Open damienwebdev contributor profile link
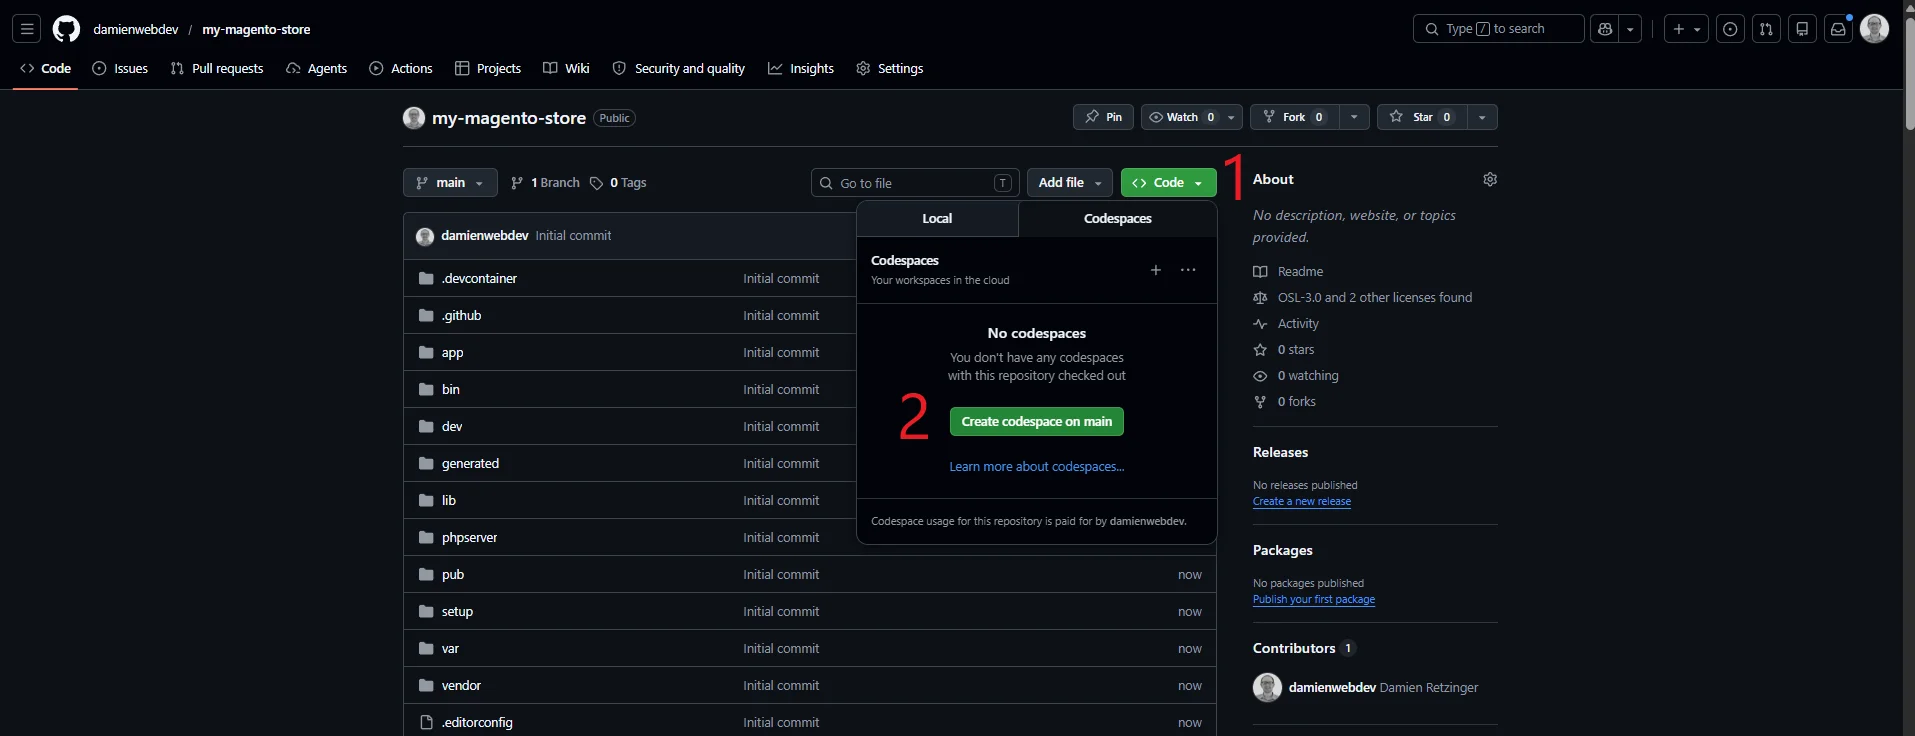Viewport: 1915px width, 736px height. [x=1332, y=688]
